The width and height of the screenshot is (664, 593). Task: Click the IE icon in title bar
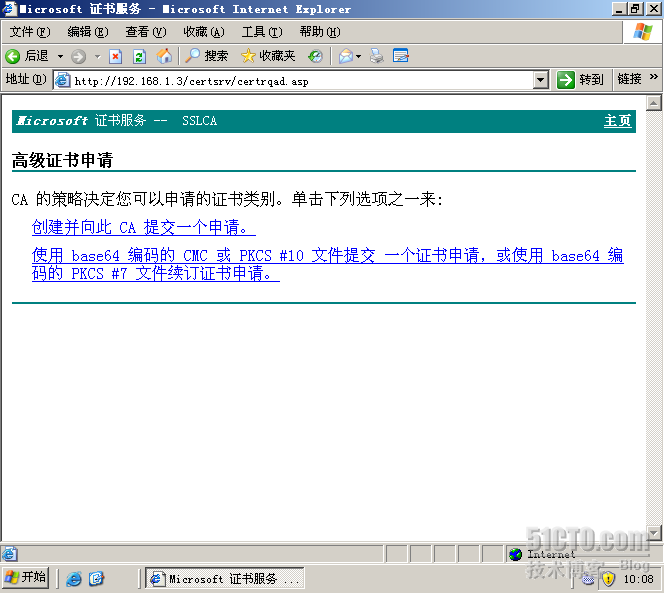(x=8, y=9)
